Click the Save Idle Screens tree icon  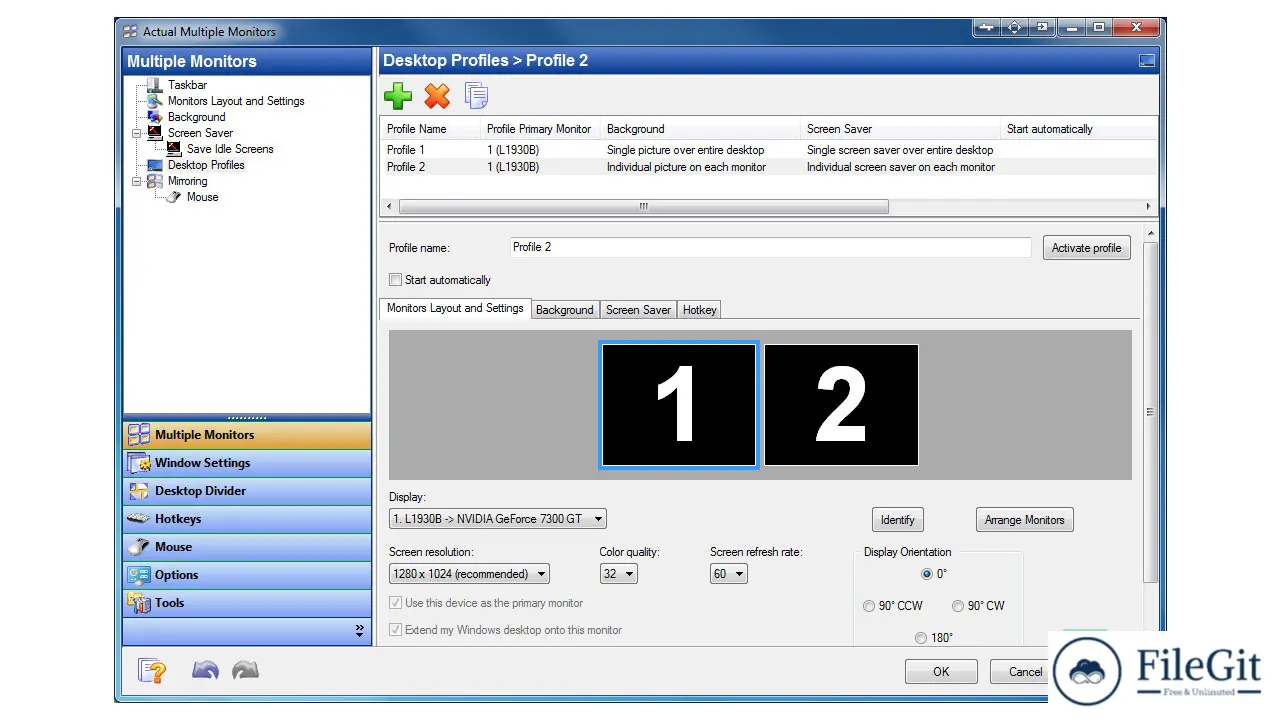pyautogui.click(x=174, y=149)
